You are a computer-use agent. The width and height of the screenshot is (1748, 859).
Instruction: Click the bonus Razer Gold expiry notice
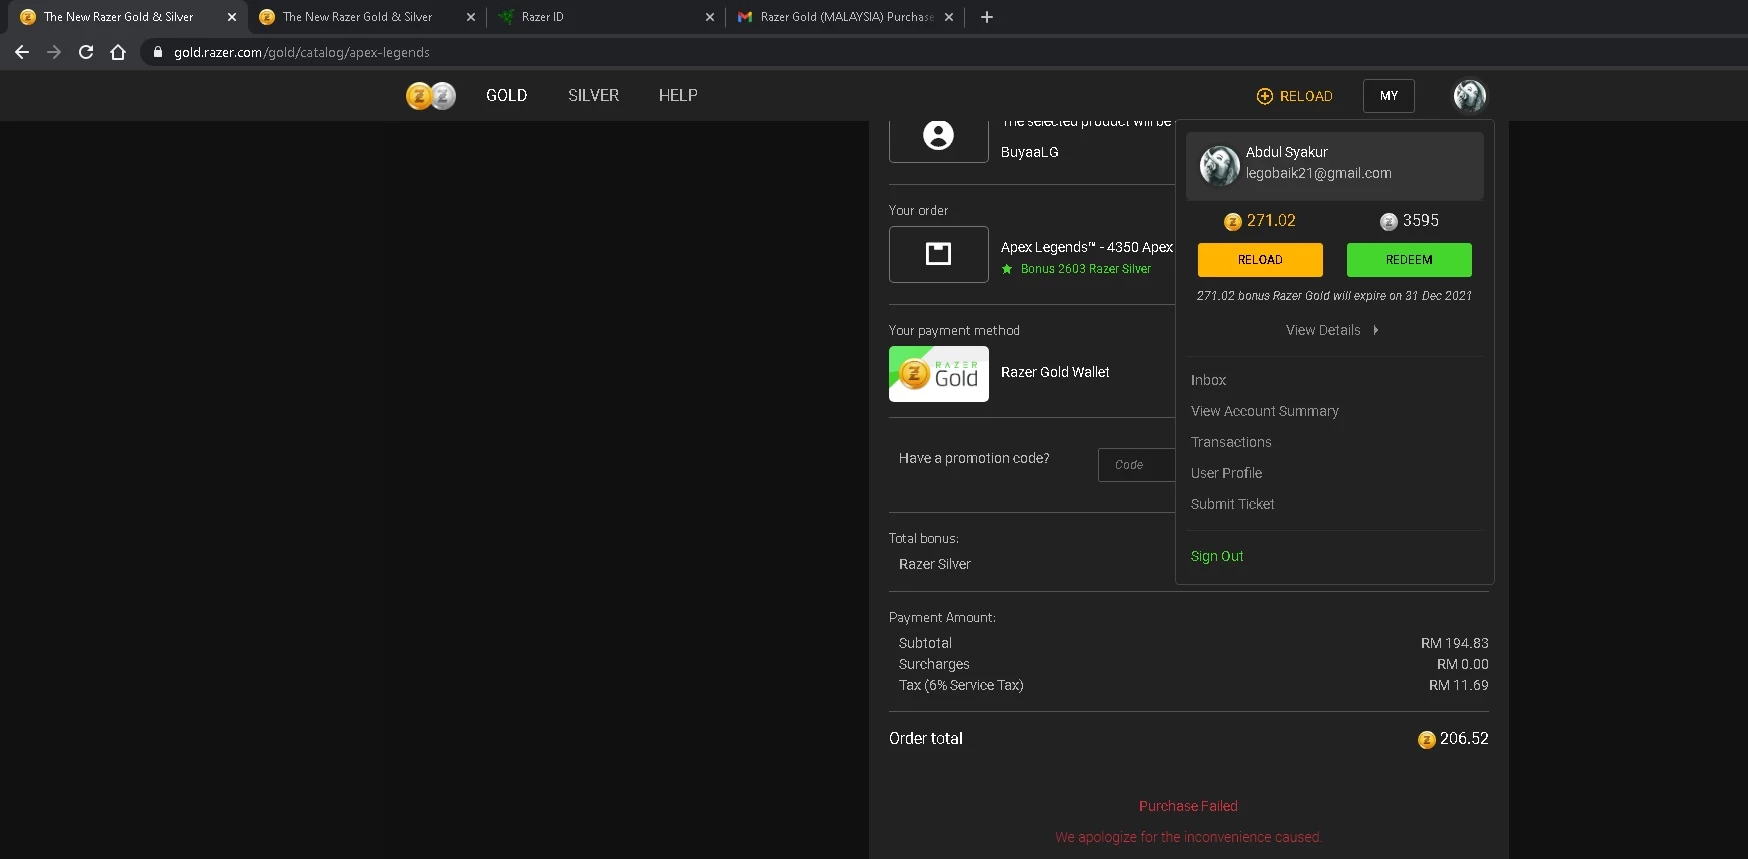pyautogui.click(x=1334, y=296)
